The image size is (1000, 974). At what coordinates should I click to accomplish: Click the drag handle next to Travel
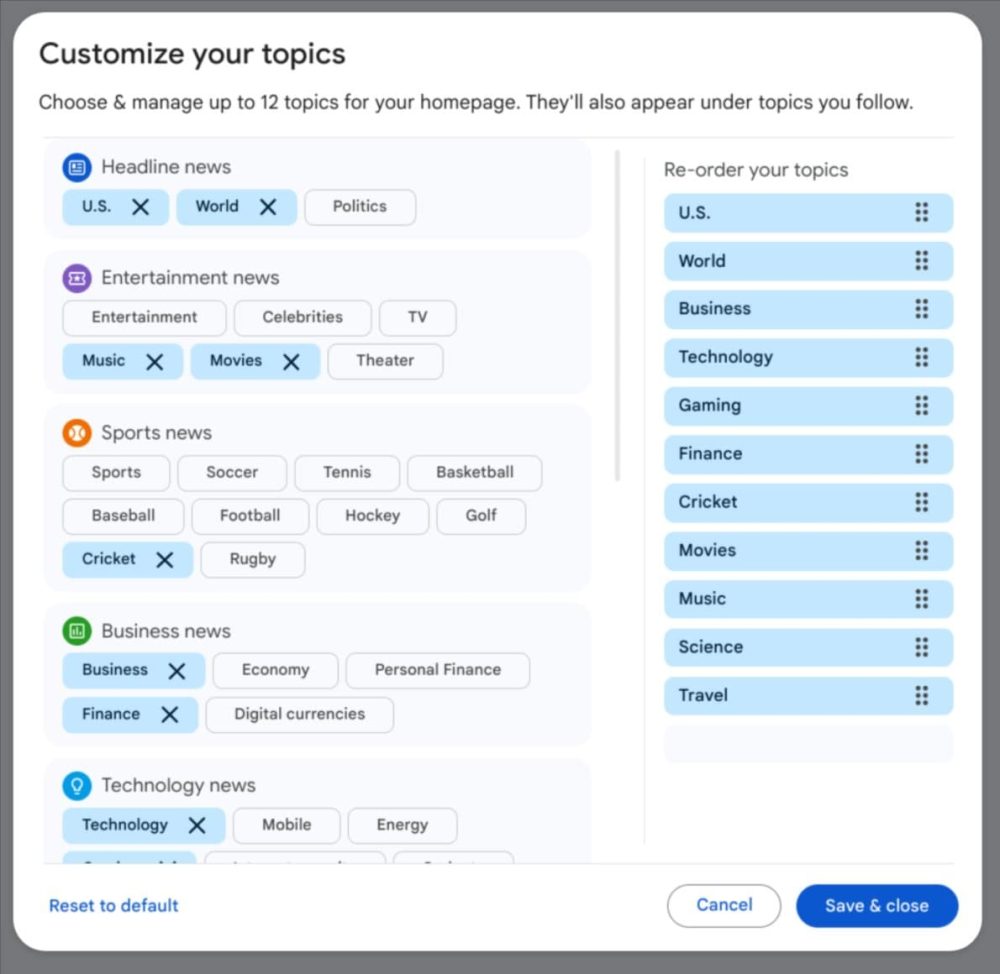click(x=921, y=696)
